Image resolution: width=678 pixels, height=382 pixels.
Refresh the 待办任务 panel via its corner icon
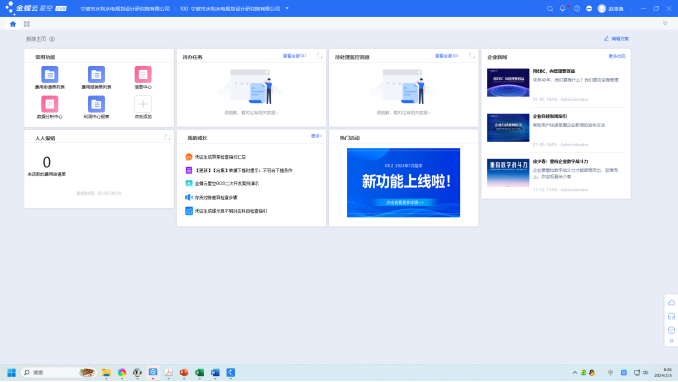(x=320, y=56)
